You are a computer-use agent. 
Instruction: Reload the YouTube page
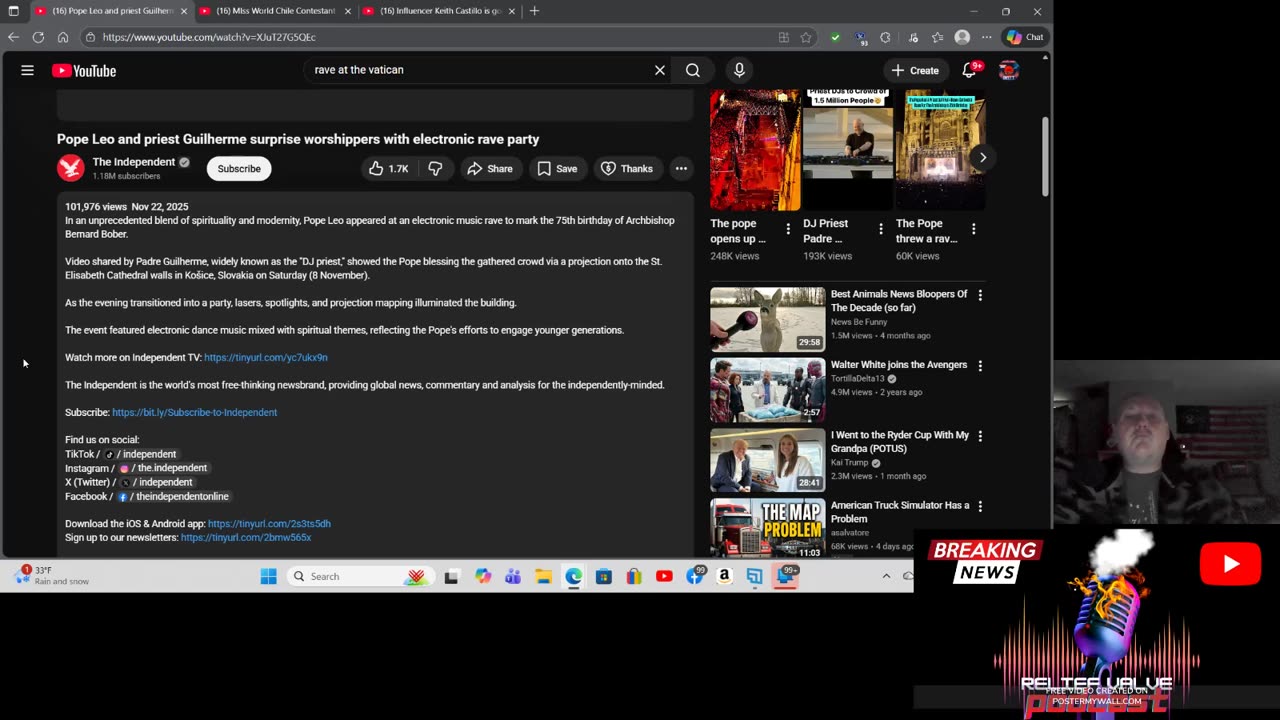click(x=38, y=37)
